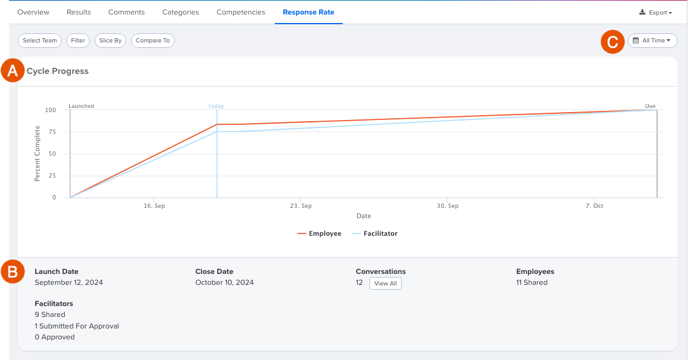Viewport: 688px width, 360px height.
Task: Open the All Time date range dropdown
Action: coord(652,40)
